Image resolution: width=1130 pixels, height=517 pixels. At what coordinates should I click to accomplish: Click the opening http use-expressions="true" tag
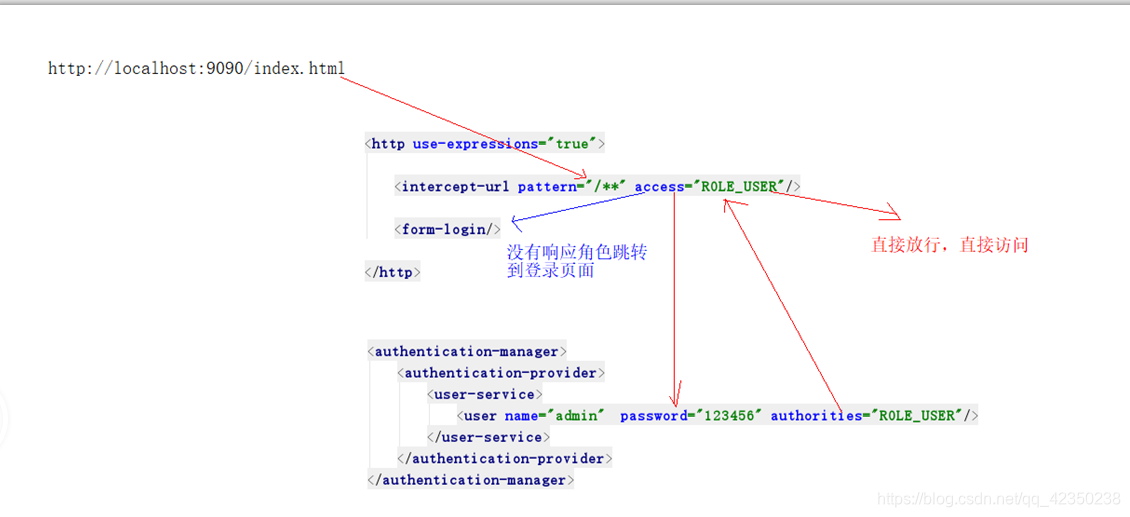485,144
